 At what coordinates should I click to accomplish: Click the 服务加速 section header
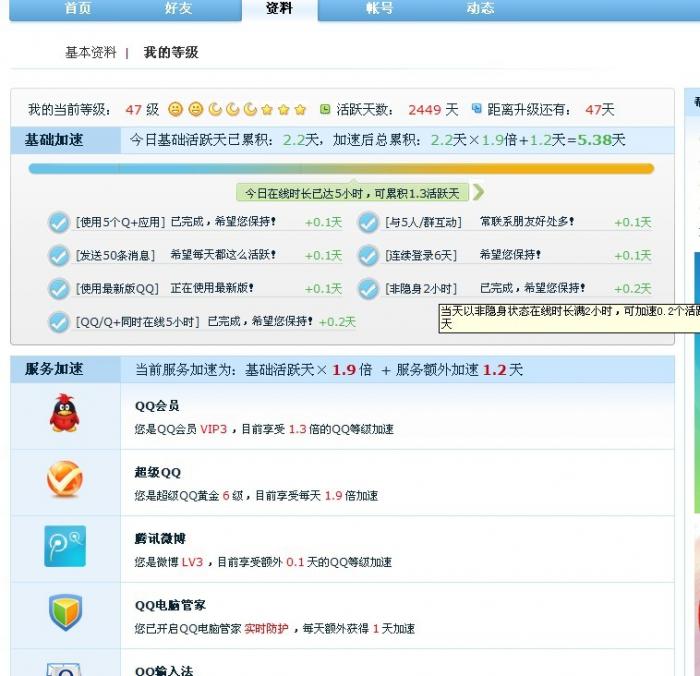coord(54,369)
